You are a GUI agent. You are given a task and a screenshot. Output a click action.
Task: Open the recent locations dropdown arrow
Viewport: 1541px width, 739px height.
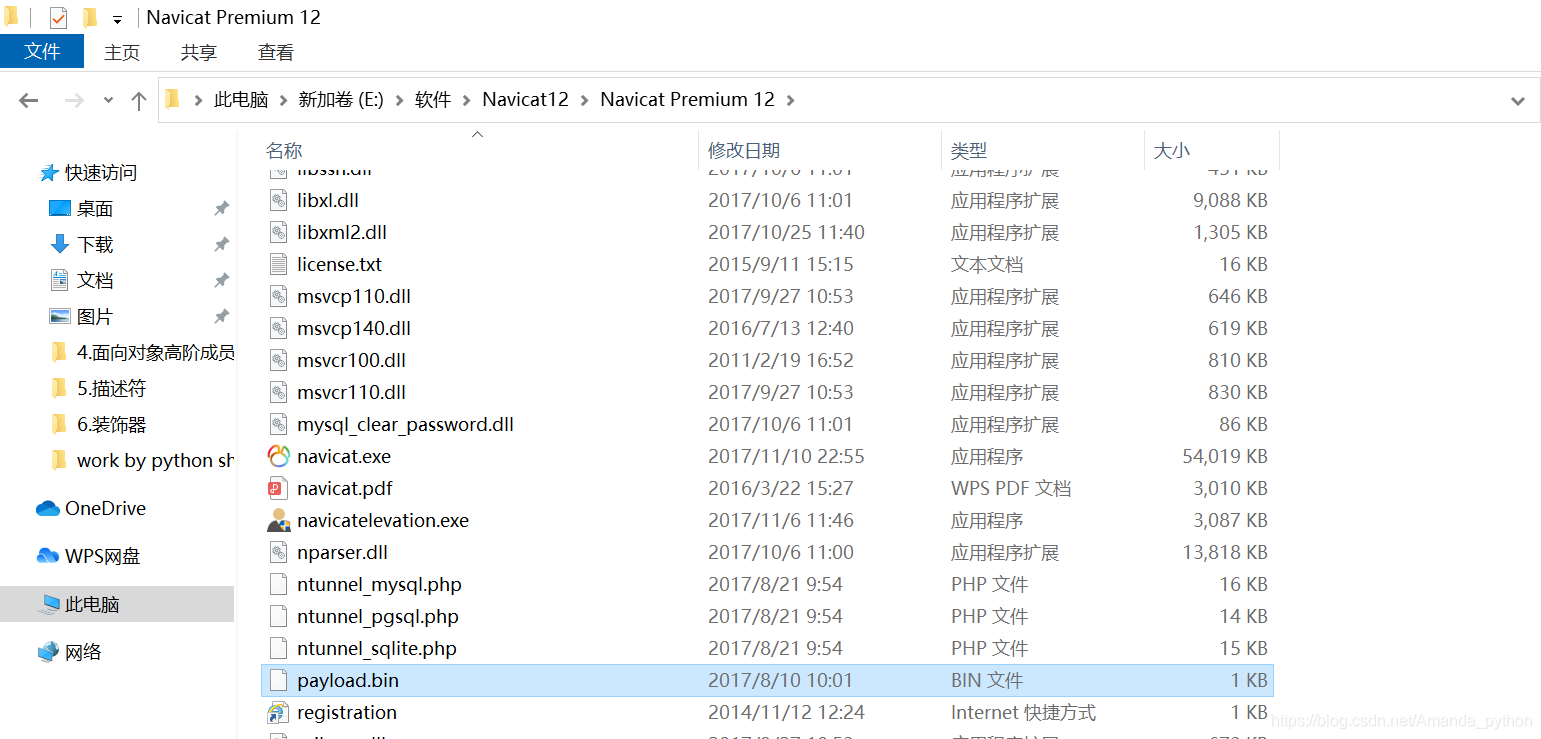click(108, 100)
